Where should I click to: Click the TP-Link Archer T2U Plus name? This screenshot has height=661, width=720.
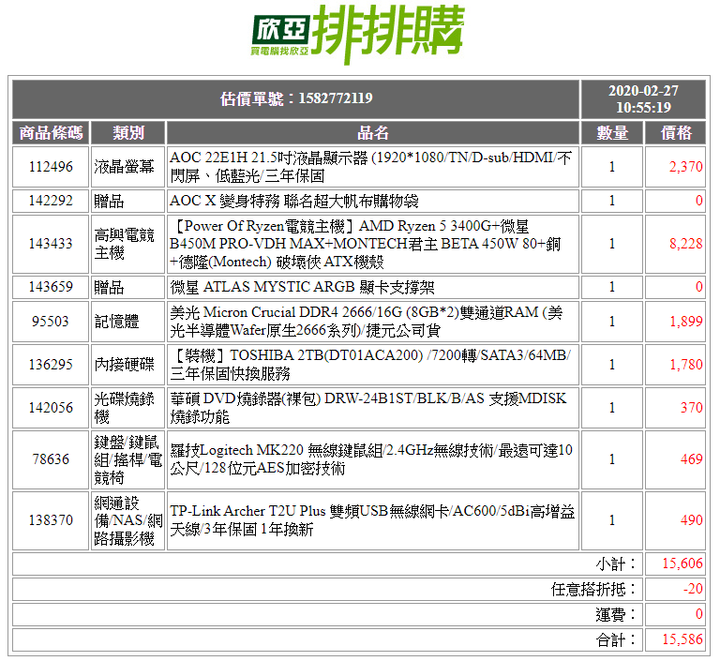point(372,520)
